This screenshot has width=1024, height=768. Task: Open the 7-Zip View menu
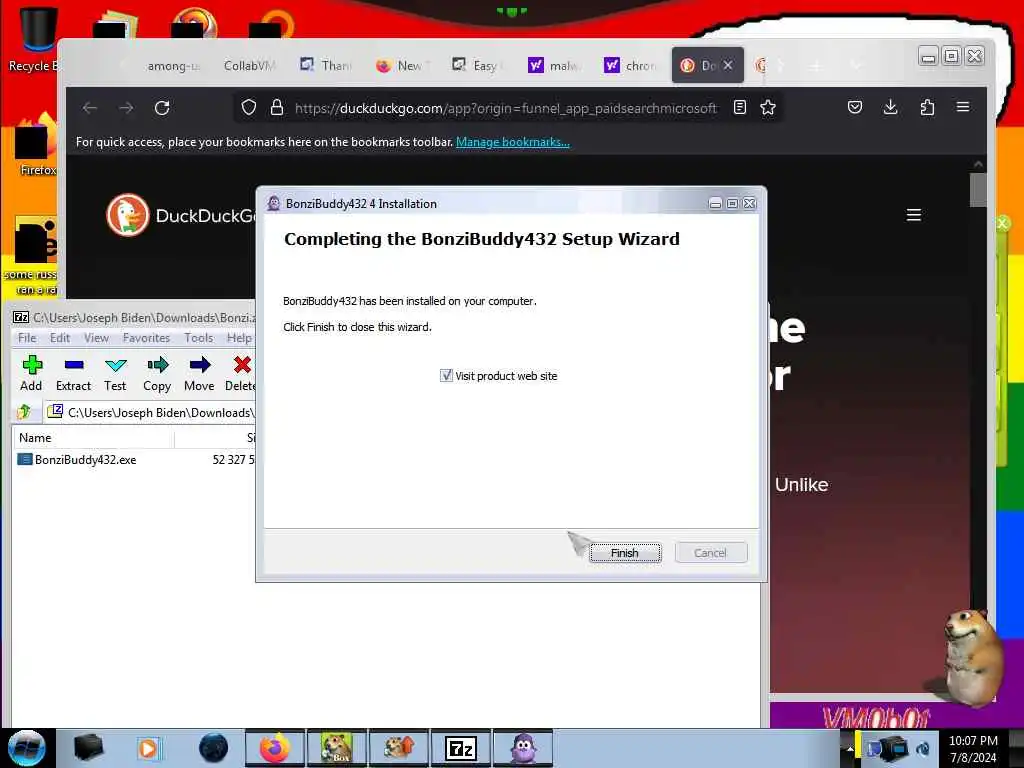coord(96,338)
